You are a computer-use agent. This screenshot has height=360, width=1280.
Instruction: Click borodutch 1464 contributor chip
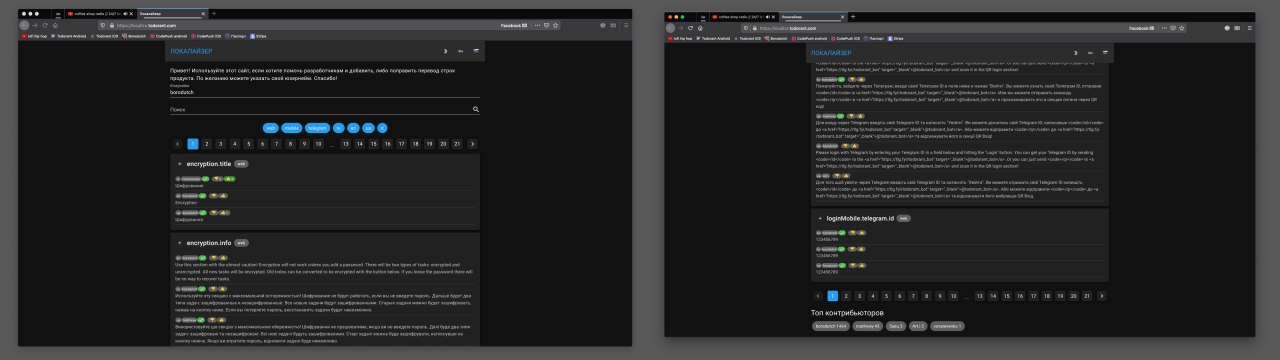(x=832, y=326)
